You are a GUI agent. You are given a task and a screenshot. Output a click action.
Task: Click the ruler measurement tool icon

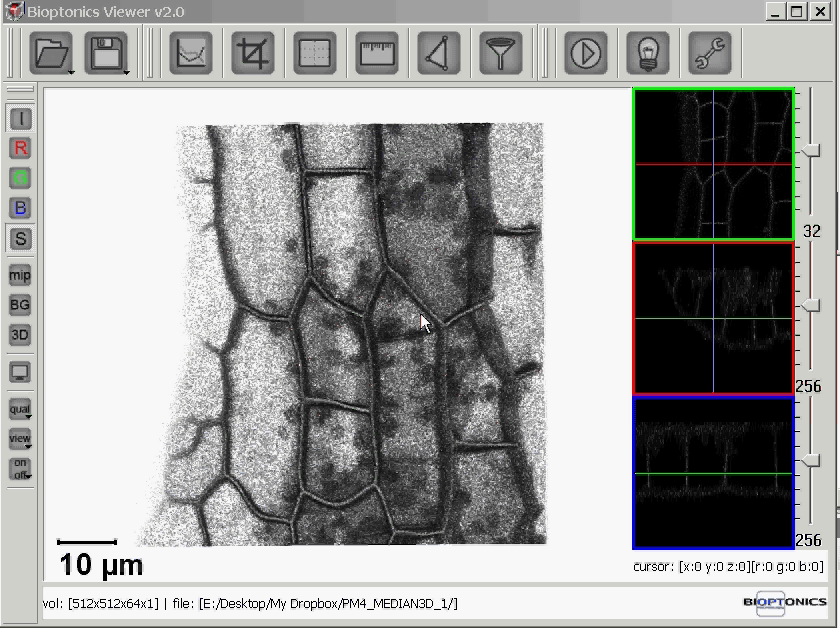[x=378, y=53]
